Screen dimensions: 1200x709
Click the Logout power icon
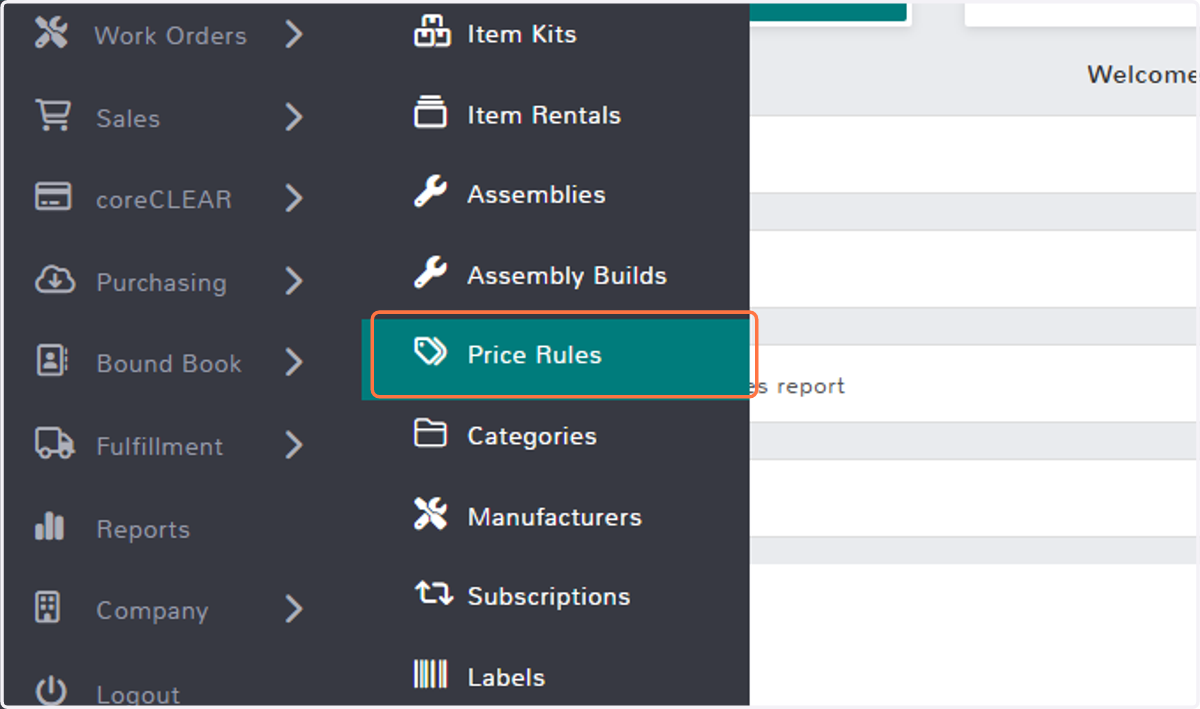pos(50,691)
